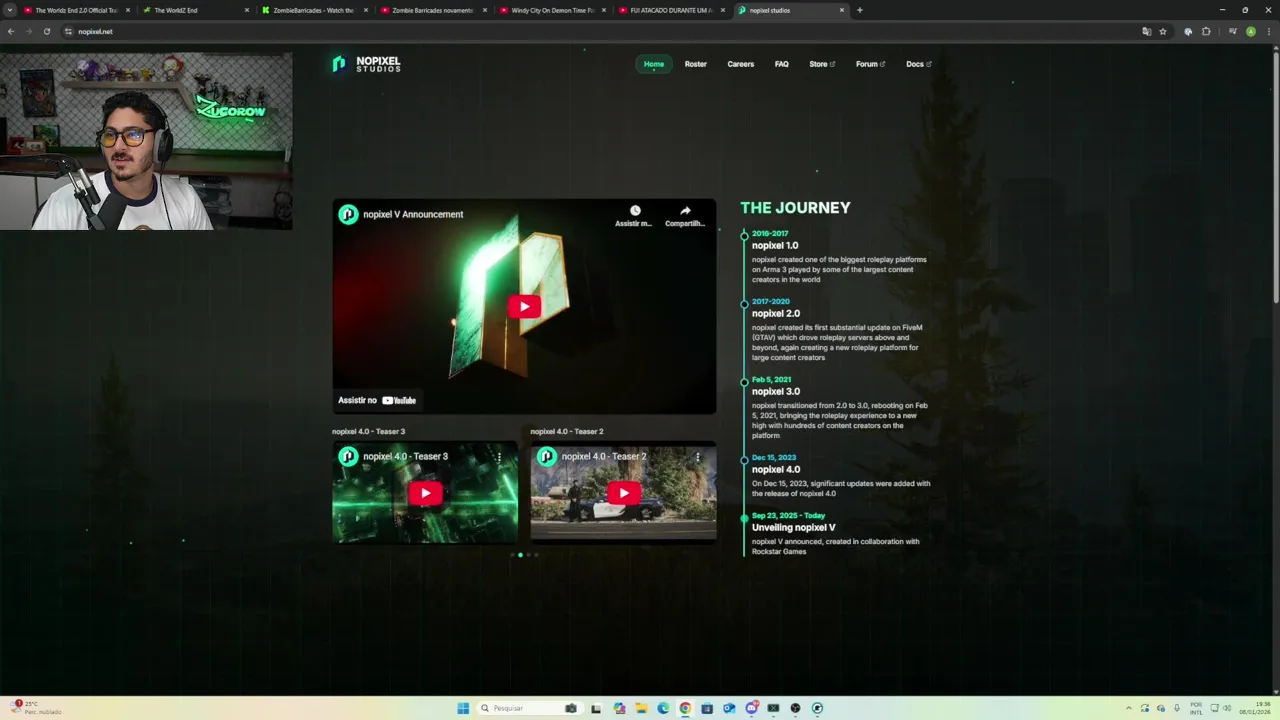1280x720 pixels.
Task: Play the nopixel V Announcement video
Action: [524, 307]
